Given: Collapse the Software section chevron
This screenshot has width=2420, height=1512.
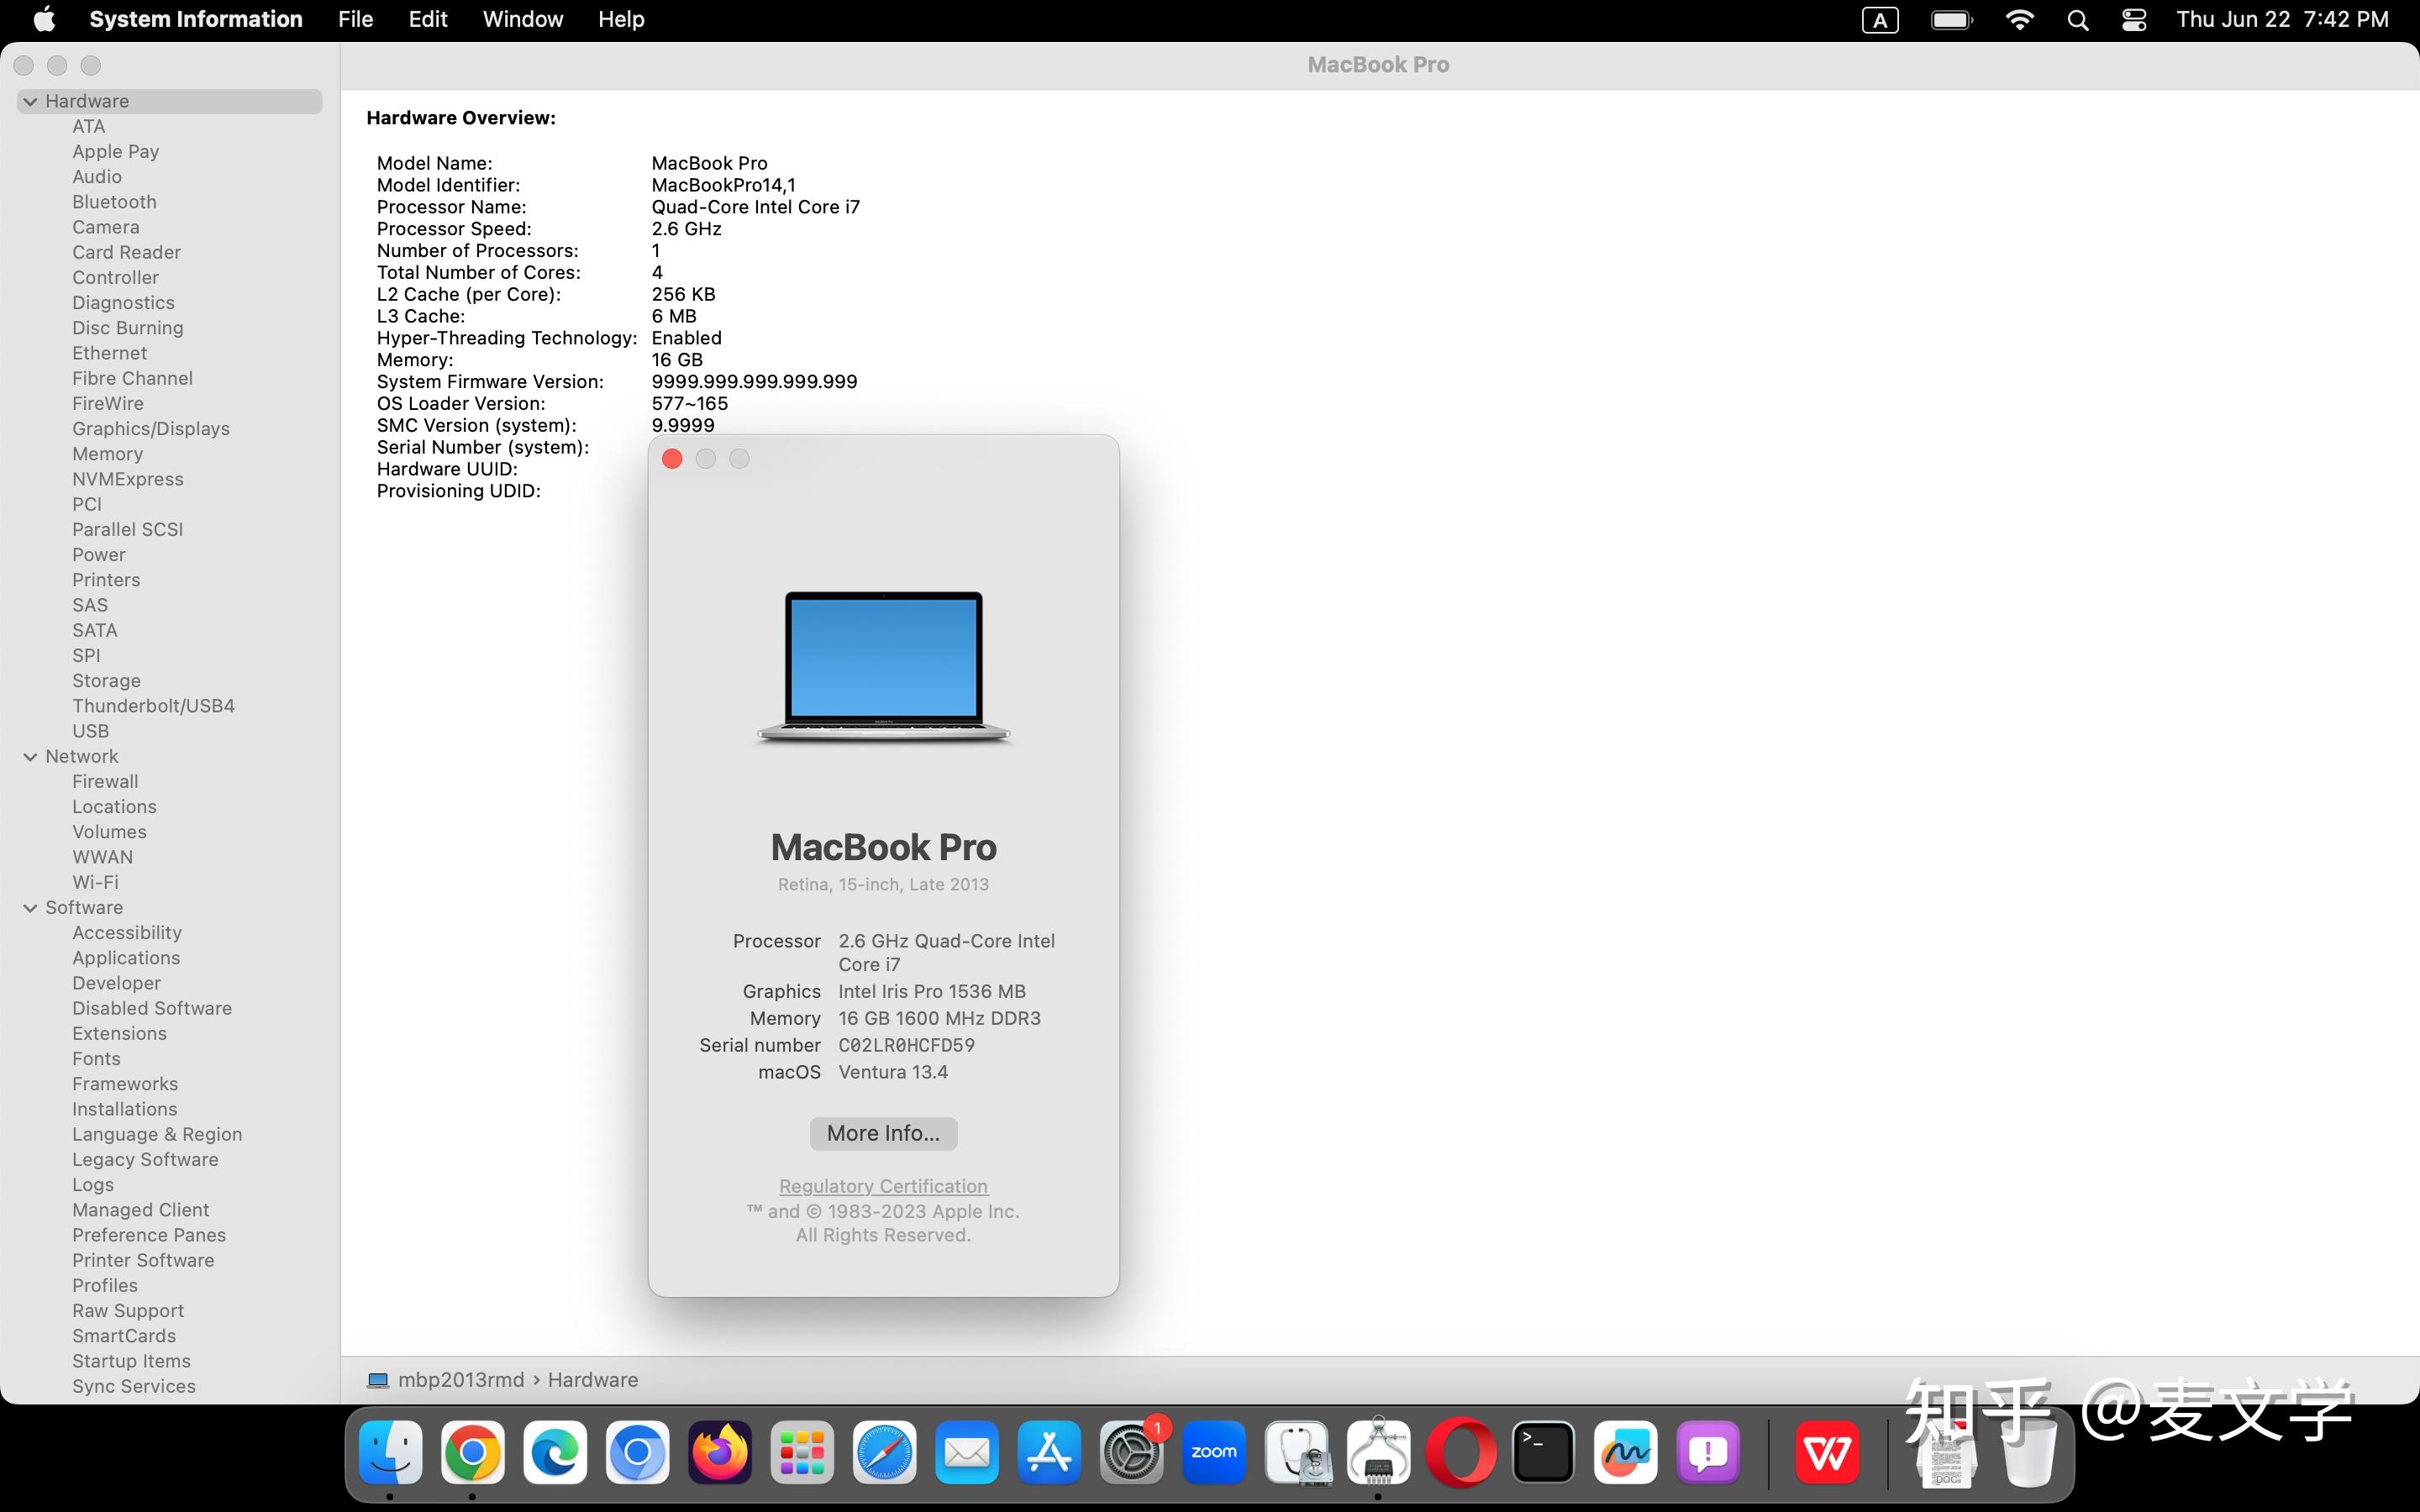Looking at the screenshot, I should click(x=30, y=907).
